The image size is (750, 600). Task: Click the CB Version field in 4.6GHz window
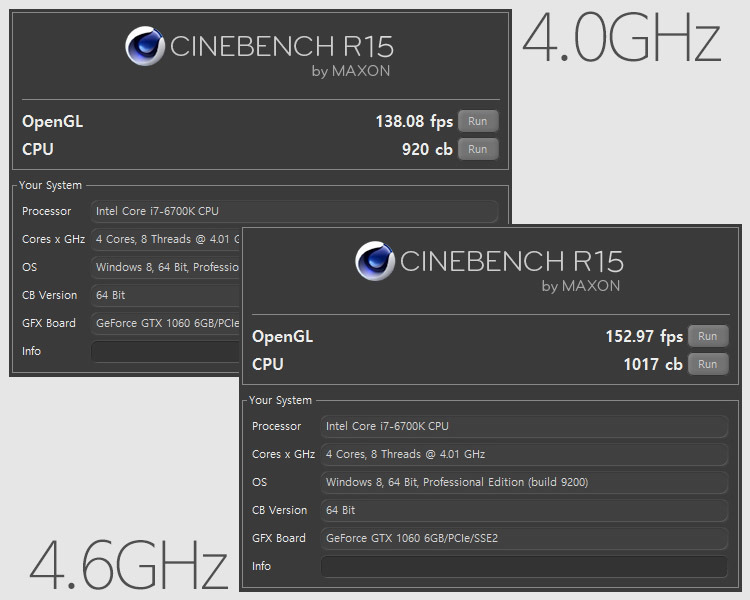[524, 510]
